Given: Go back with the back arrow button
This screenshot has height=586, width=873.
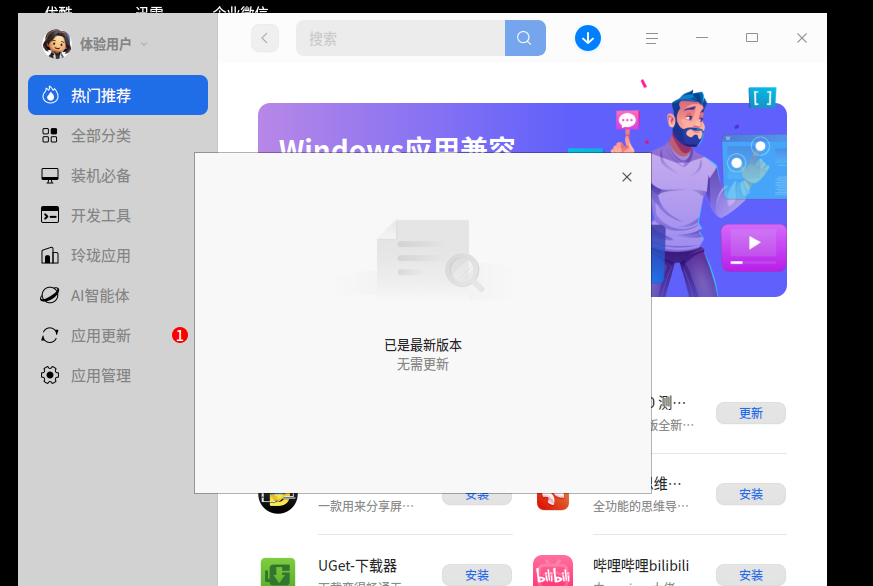Looking at the screenshot, I should [x=265, y=38].
